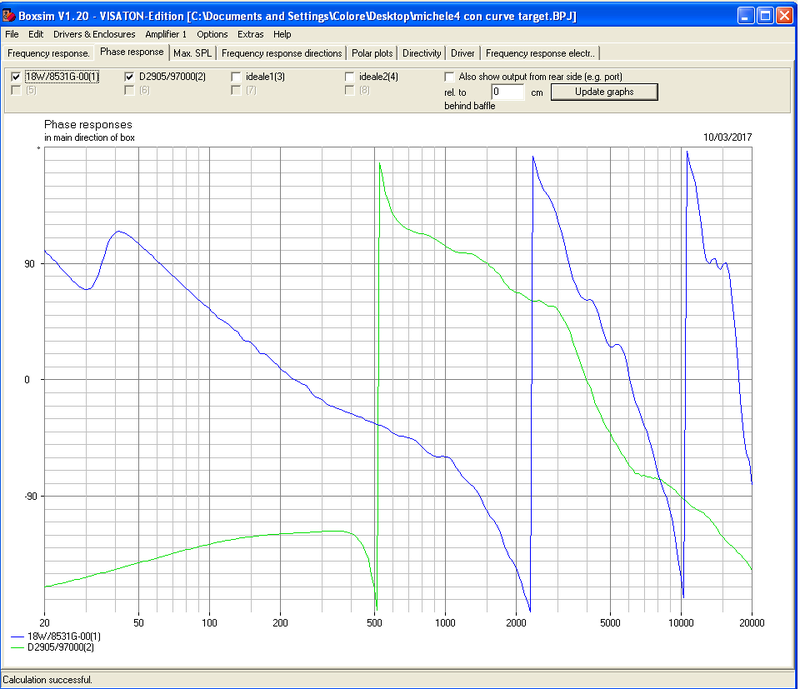Click 'Calculation successful.' status bar text
The width and height of the screenshot is (800, 689).
[x=47, y=680]
